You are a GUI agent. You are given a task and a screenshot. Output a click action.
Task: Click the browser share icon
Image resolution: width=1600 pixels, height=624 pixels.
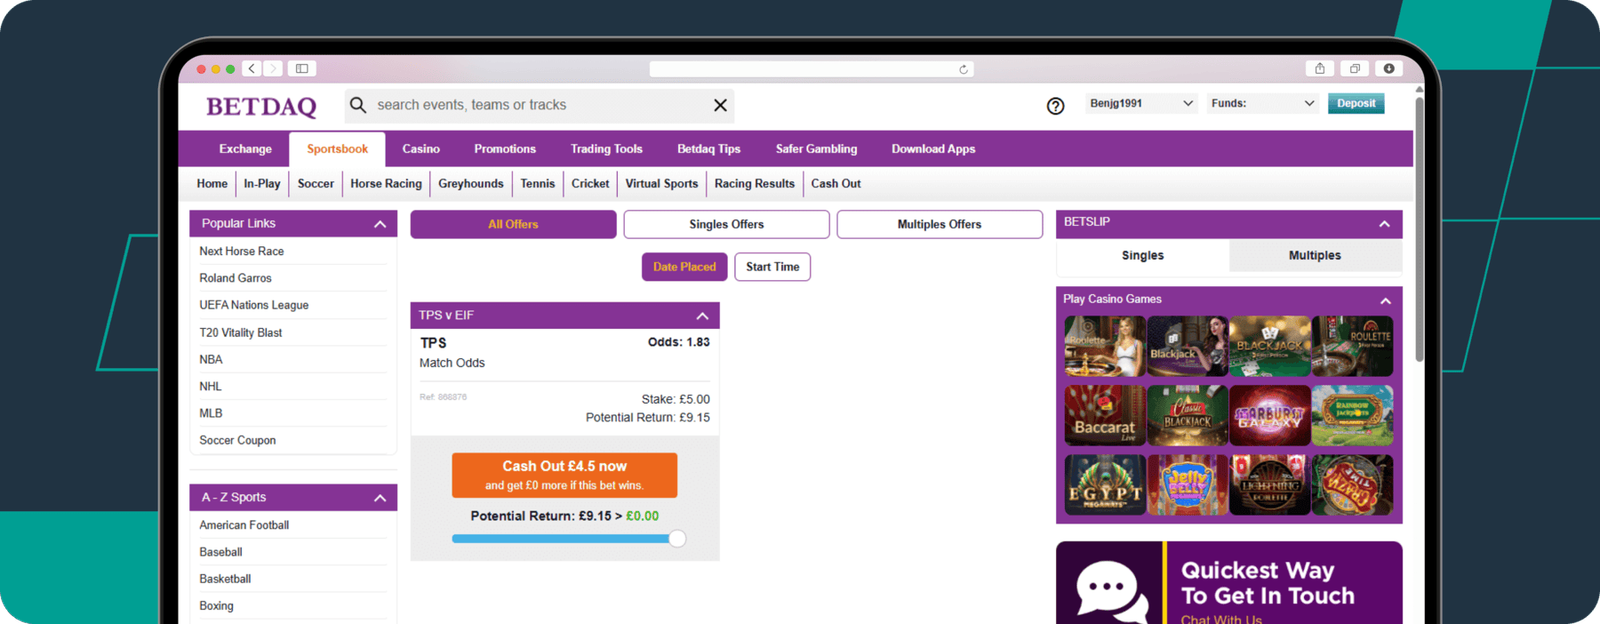click(x=1320, y=69)
